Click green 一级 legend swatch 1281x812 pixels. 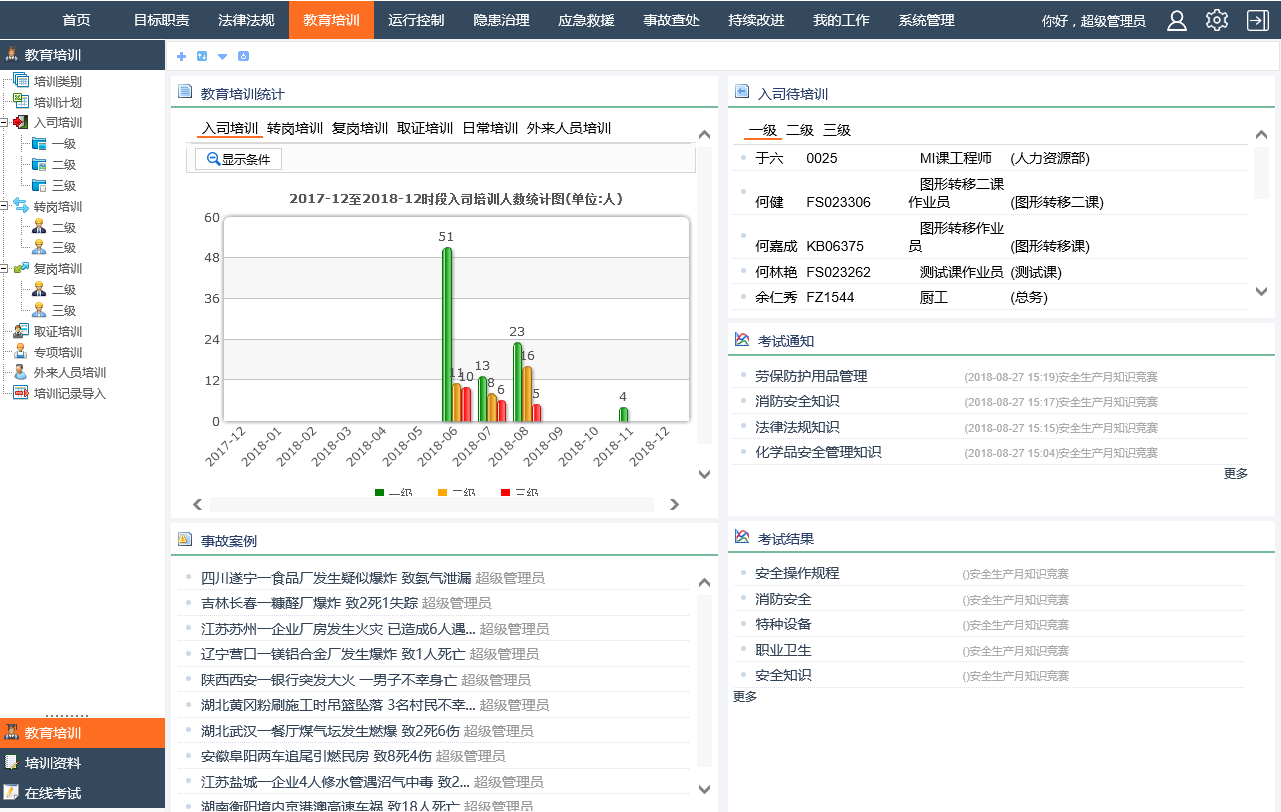[x=379, y=493]
